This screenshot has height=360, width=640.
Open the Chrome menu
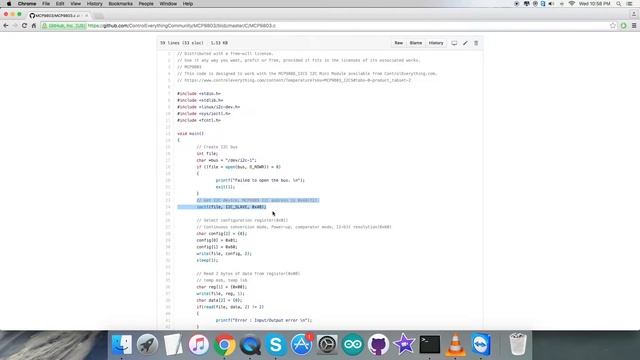27,4
